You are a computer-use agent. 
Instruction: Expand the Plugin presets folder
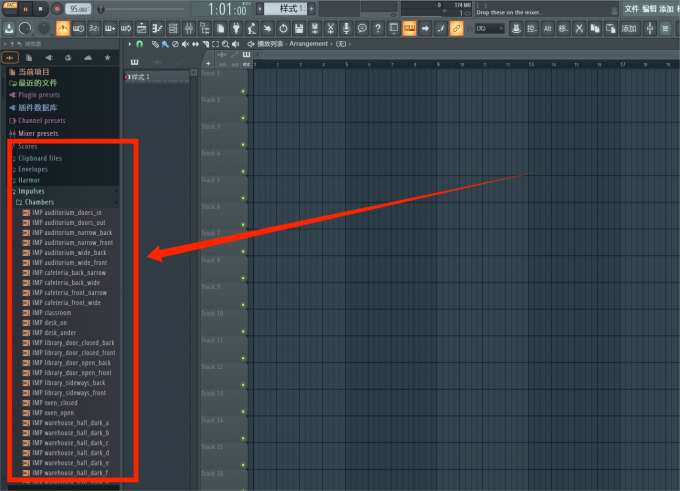[x=35, y=95]
